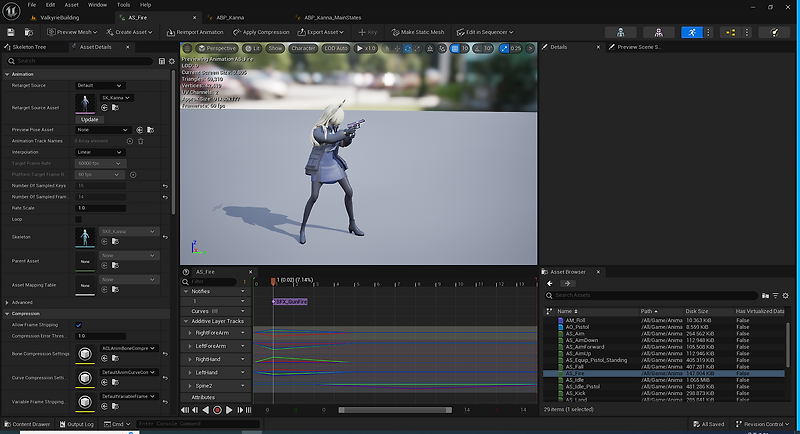Toggle the Loop checkbox
Viewport: 800px width, 434px height.
(x=79, y=218)
